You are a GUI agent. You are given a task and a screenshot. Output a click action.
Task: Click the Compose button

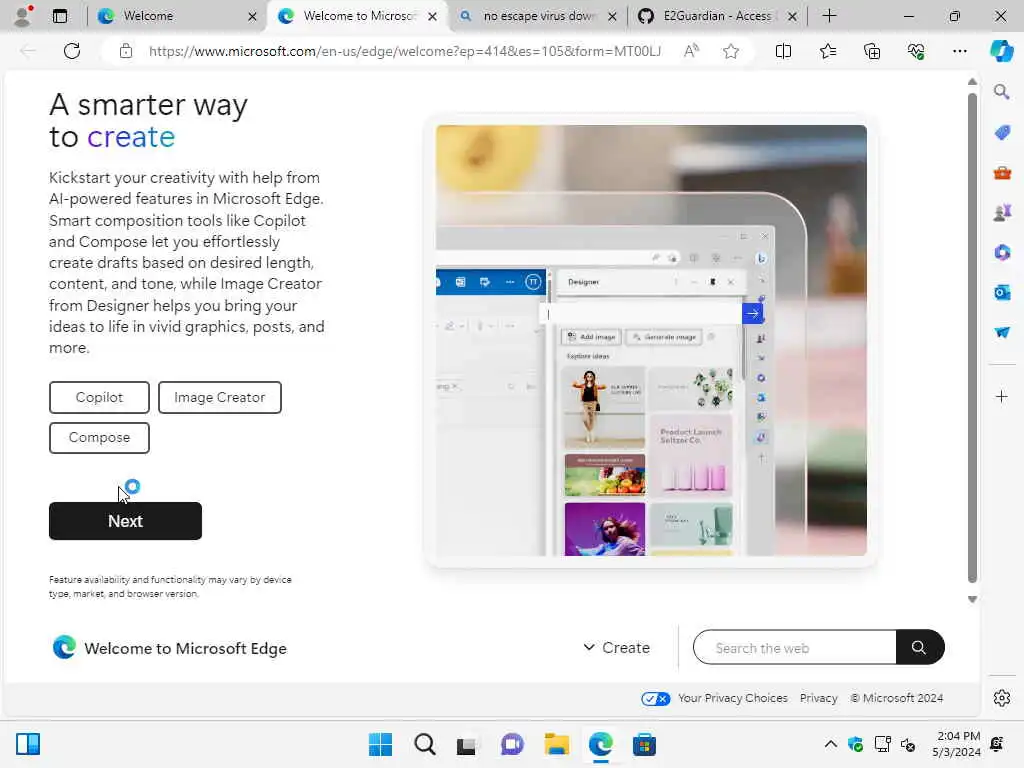[x=99, y=437]
